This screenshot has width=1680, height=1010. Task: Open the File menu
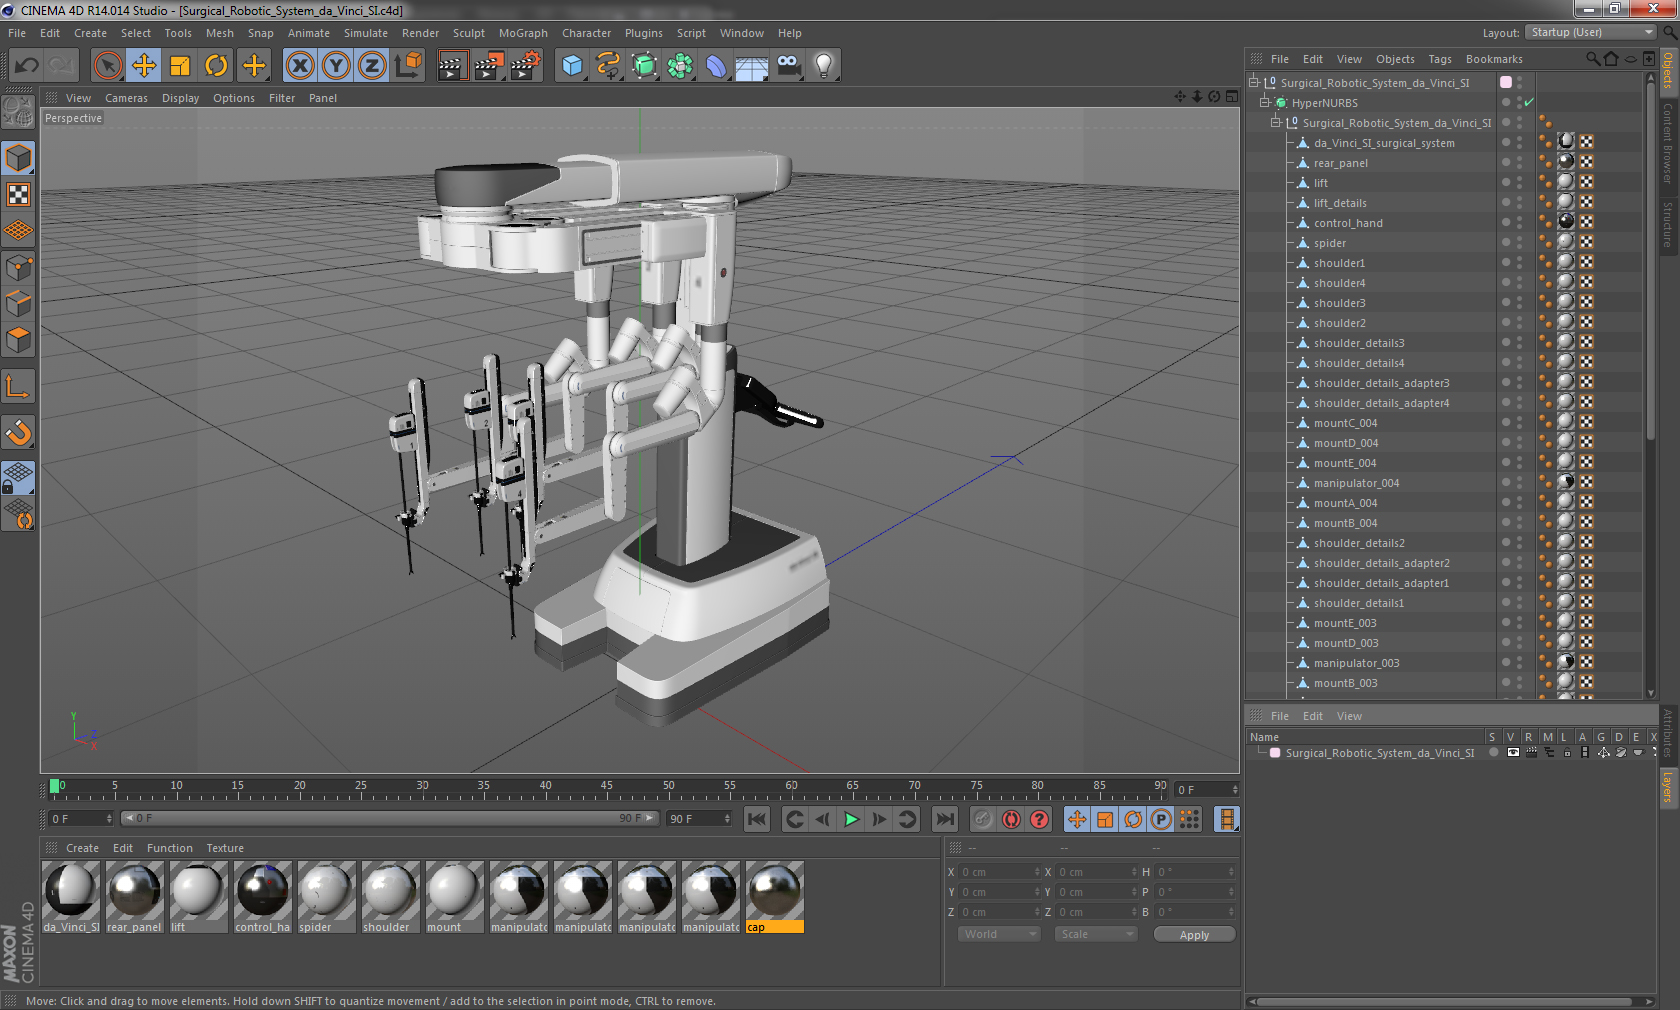[17, 33]
